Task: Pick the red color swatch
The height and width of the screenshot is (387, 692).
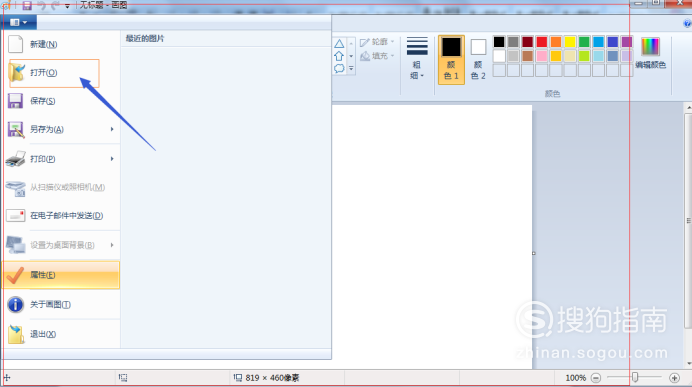Action: 542,42
